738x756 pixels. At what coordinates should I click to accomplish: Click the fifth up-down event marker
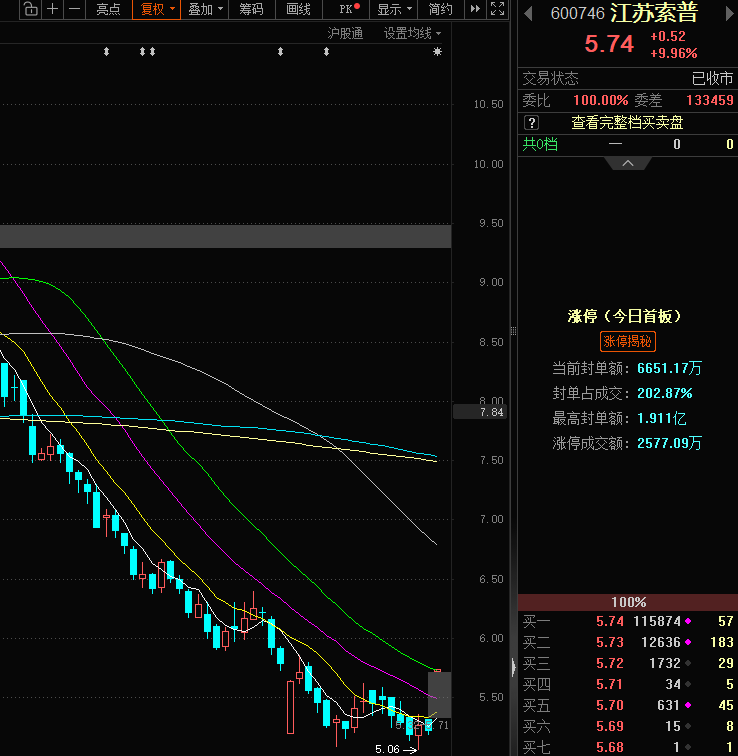(326, 52)
